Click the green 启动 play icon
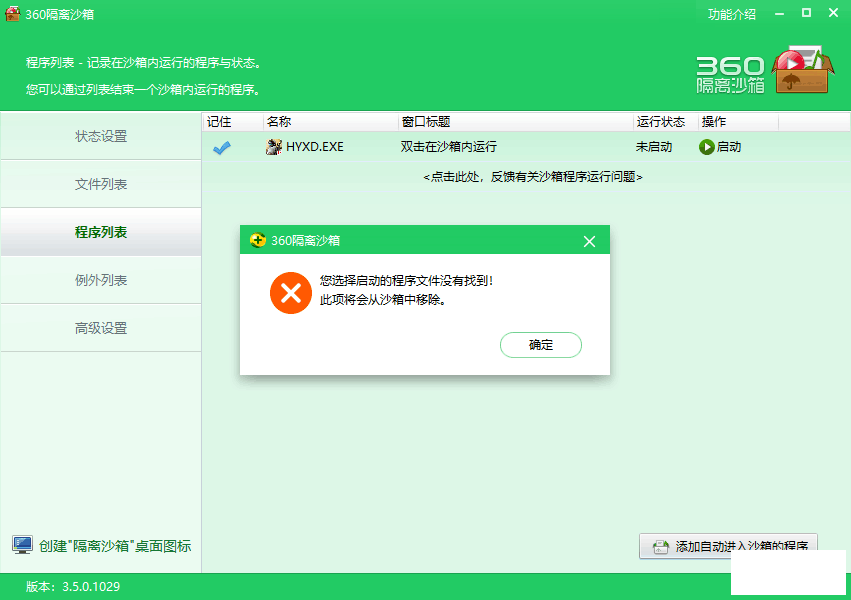Image resolution: width=851 pixels, height=600 pixels. tap(706, 147)
